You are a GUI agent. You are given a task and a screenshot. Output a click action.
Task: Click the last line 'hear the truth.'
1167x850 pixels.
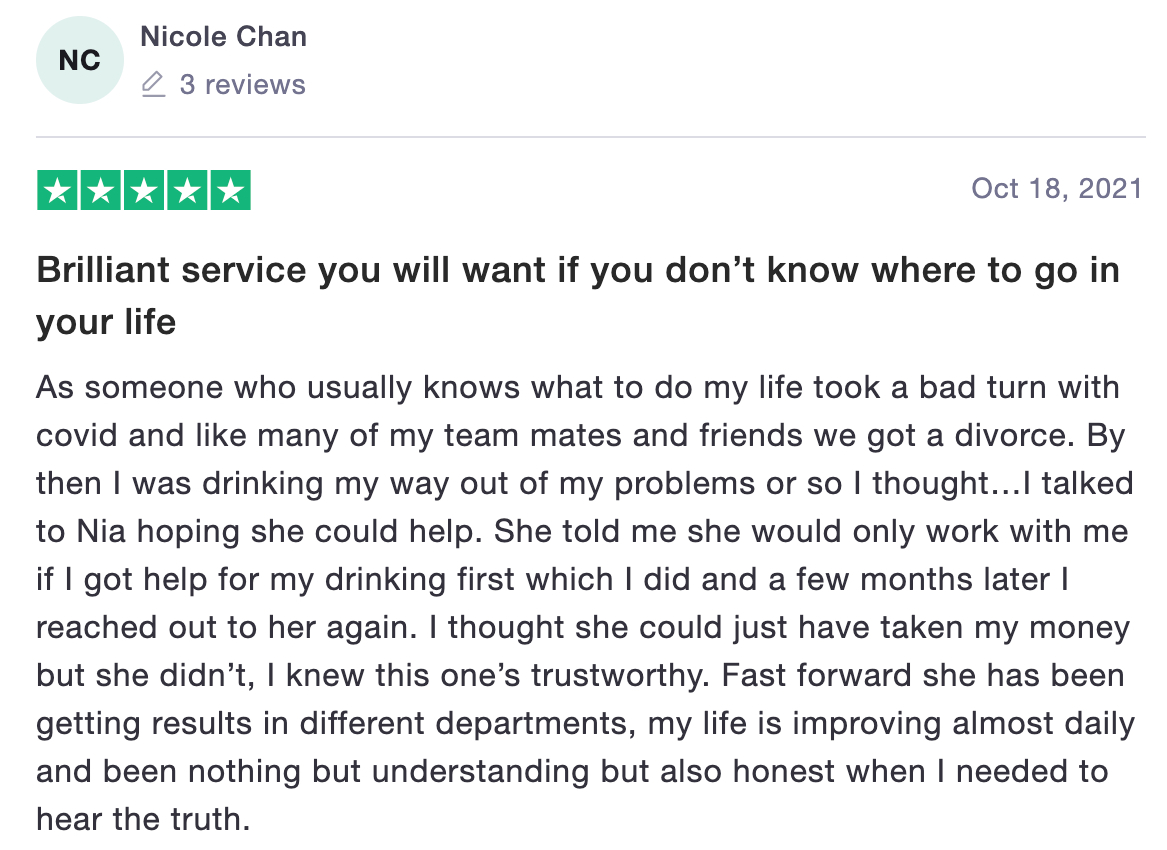tap(143, 819)
